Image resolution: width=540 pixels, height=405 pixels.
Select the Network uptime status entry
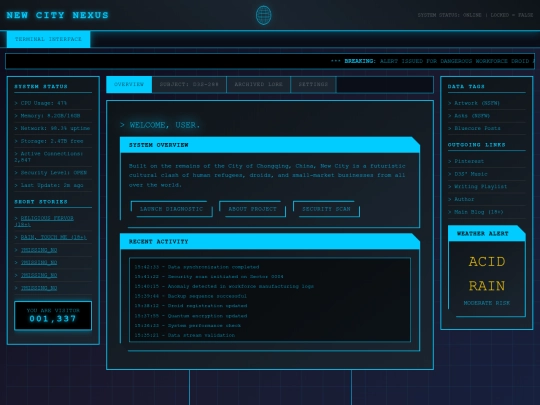53,128
